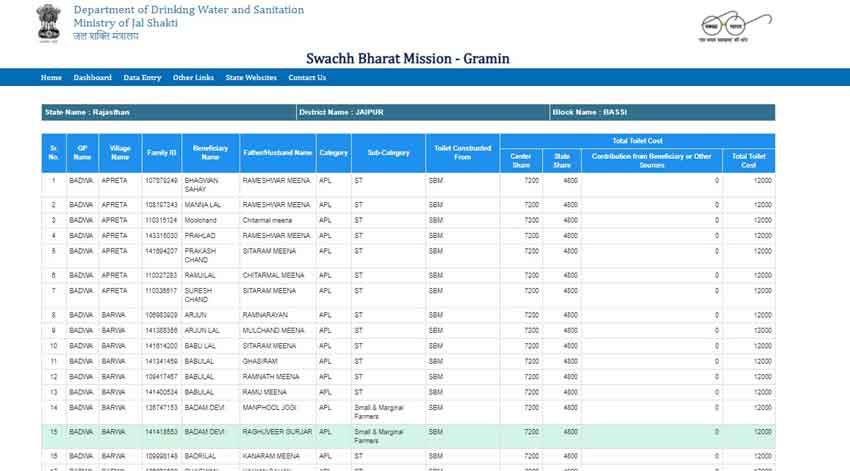Click father name RAMU MEENA in row 13
Image resolution: width=850 pixels, height=471 pixels.
pos(265,392)
